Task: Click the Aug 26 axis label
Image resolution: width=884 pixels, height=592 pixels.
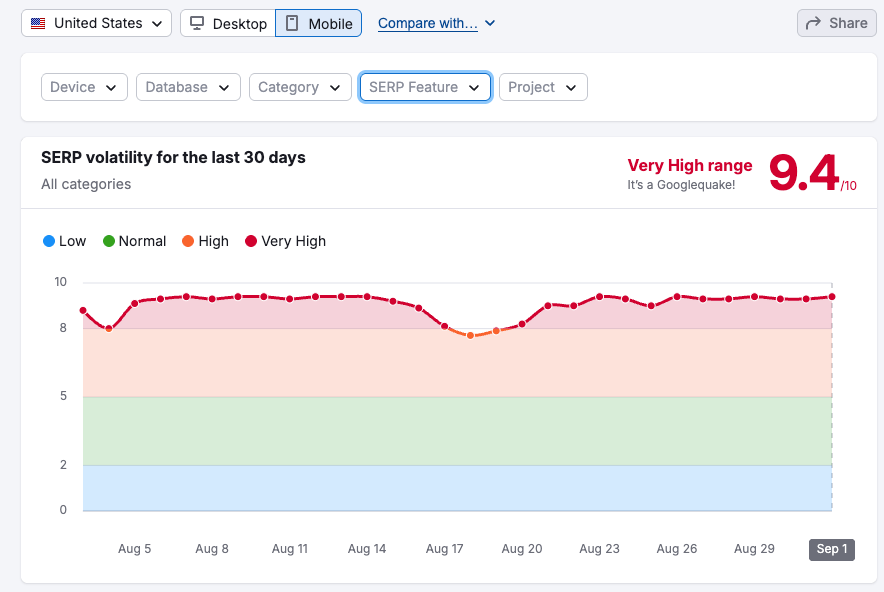Action: coord(677,549)
